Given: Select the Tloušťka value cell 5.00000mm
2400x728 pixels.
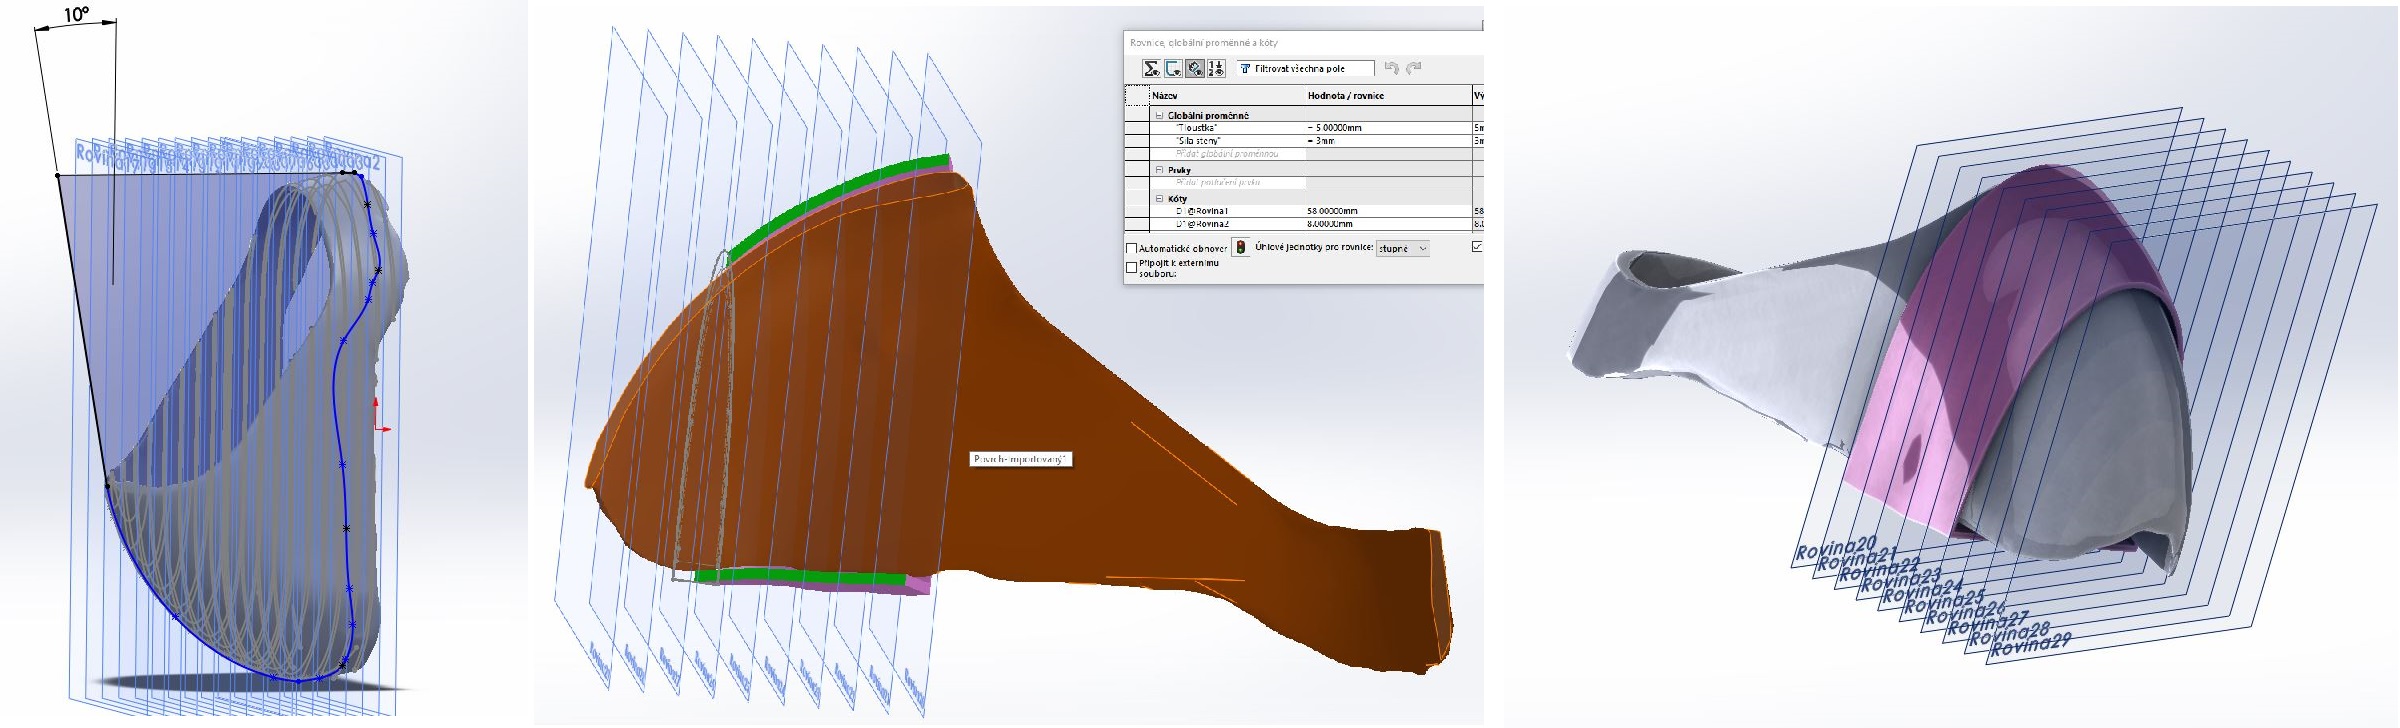Looking at the screenshot, I should [x=1336, y=128].
